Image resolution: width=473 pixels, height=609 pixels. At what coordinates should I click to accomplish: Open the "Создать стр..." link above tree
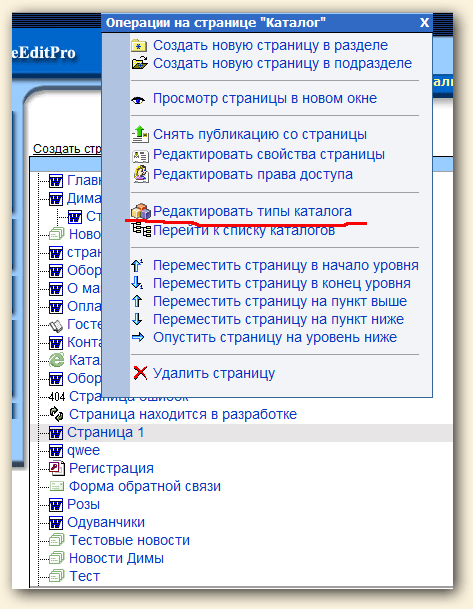tap(67, 148)
